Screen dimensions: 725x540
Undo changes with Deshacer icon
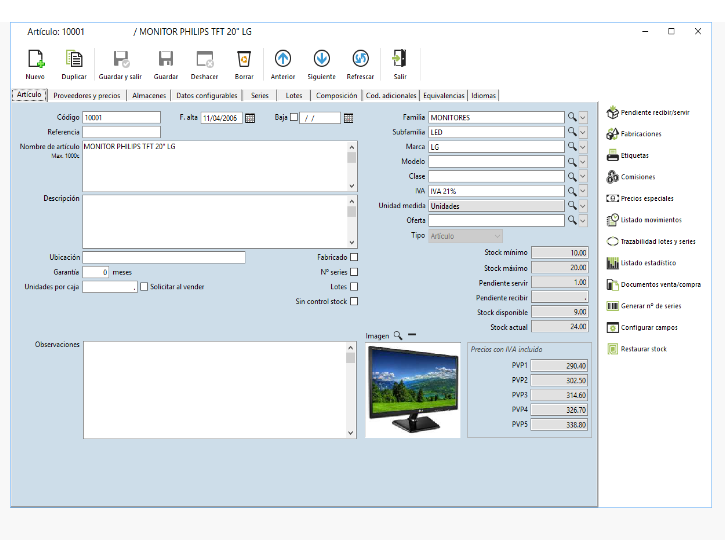click(x=205, y=59)
